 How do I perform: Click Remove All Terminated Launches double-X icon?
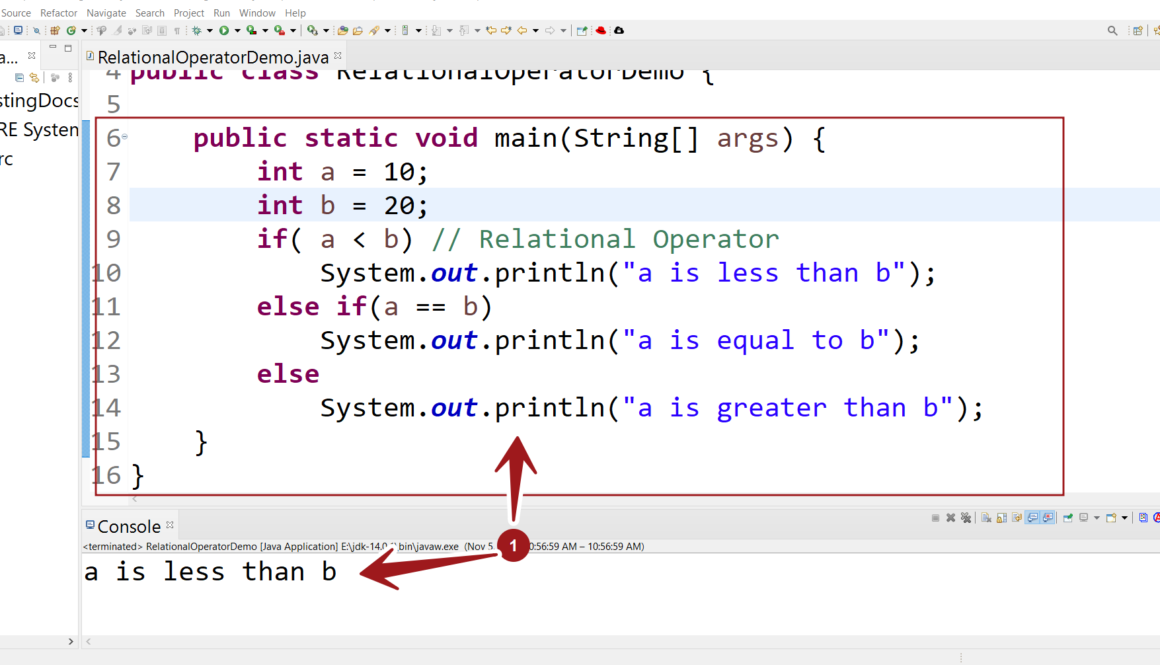tap(965, 518)
